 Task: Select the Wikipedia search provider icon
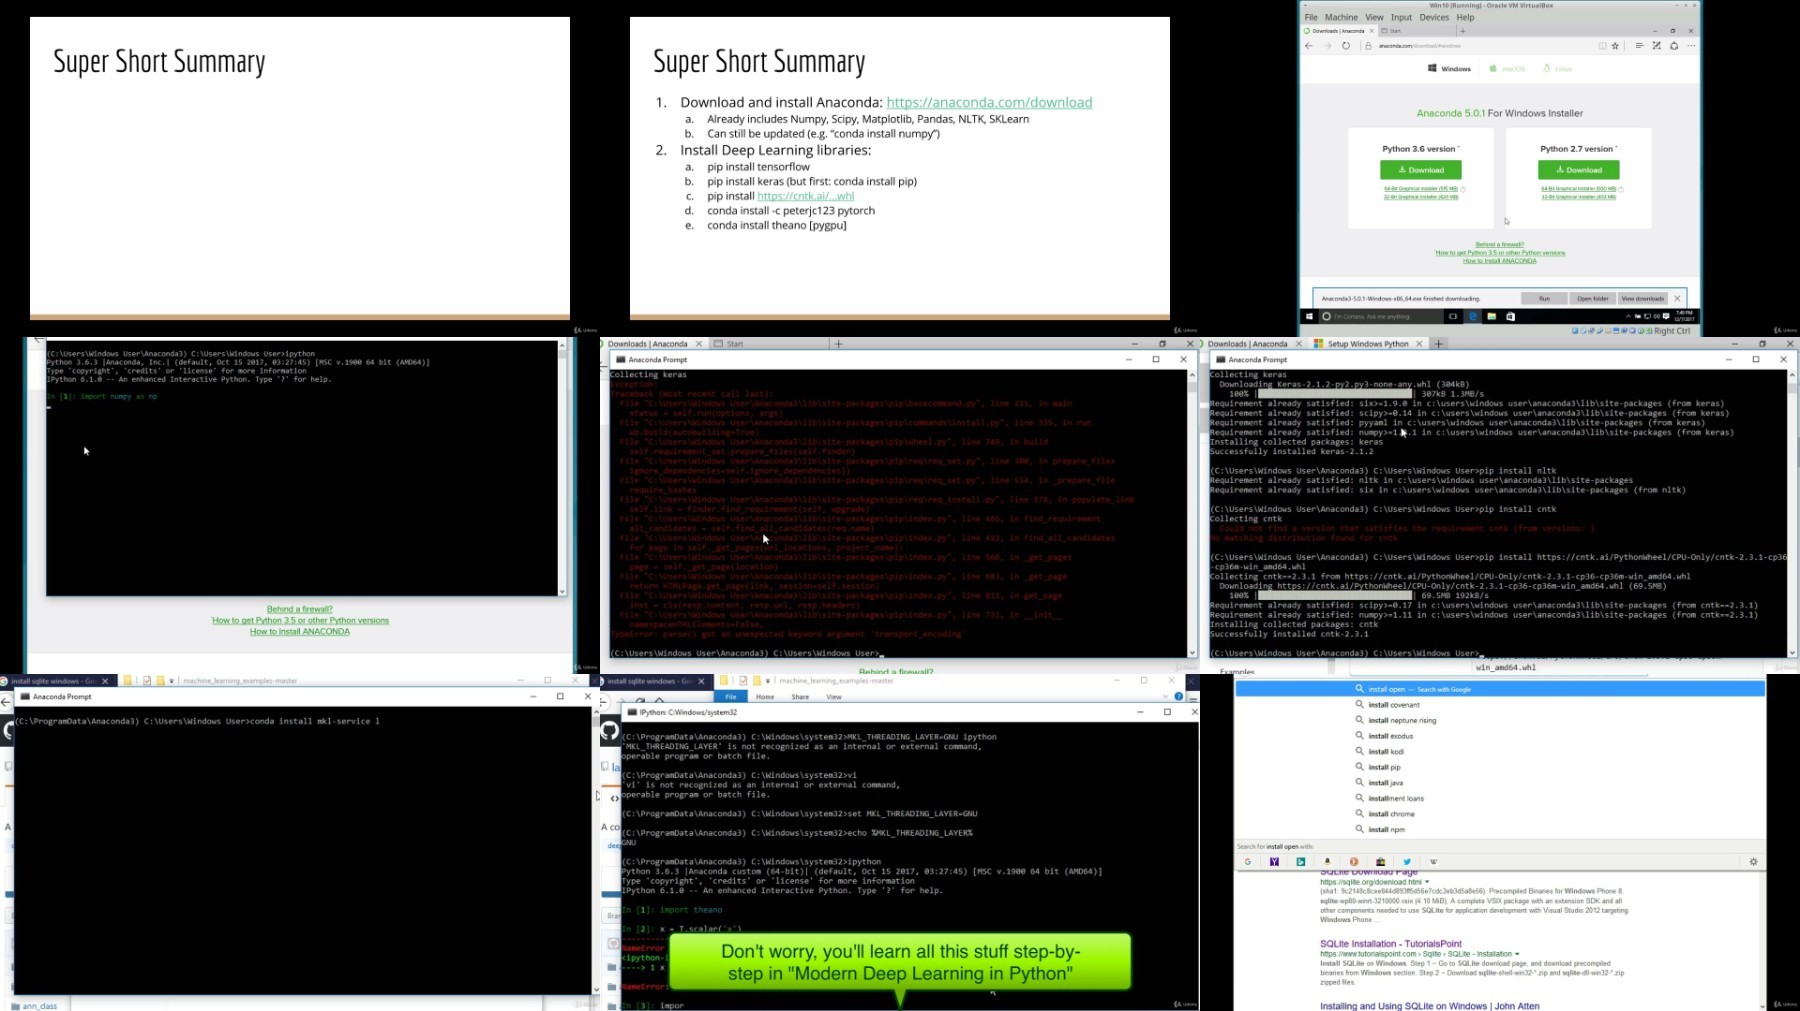(1435, 862)
